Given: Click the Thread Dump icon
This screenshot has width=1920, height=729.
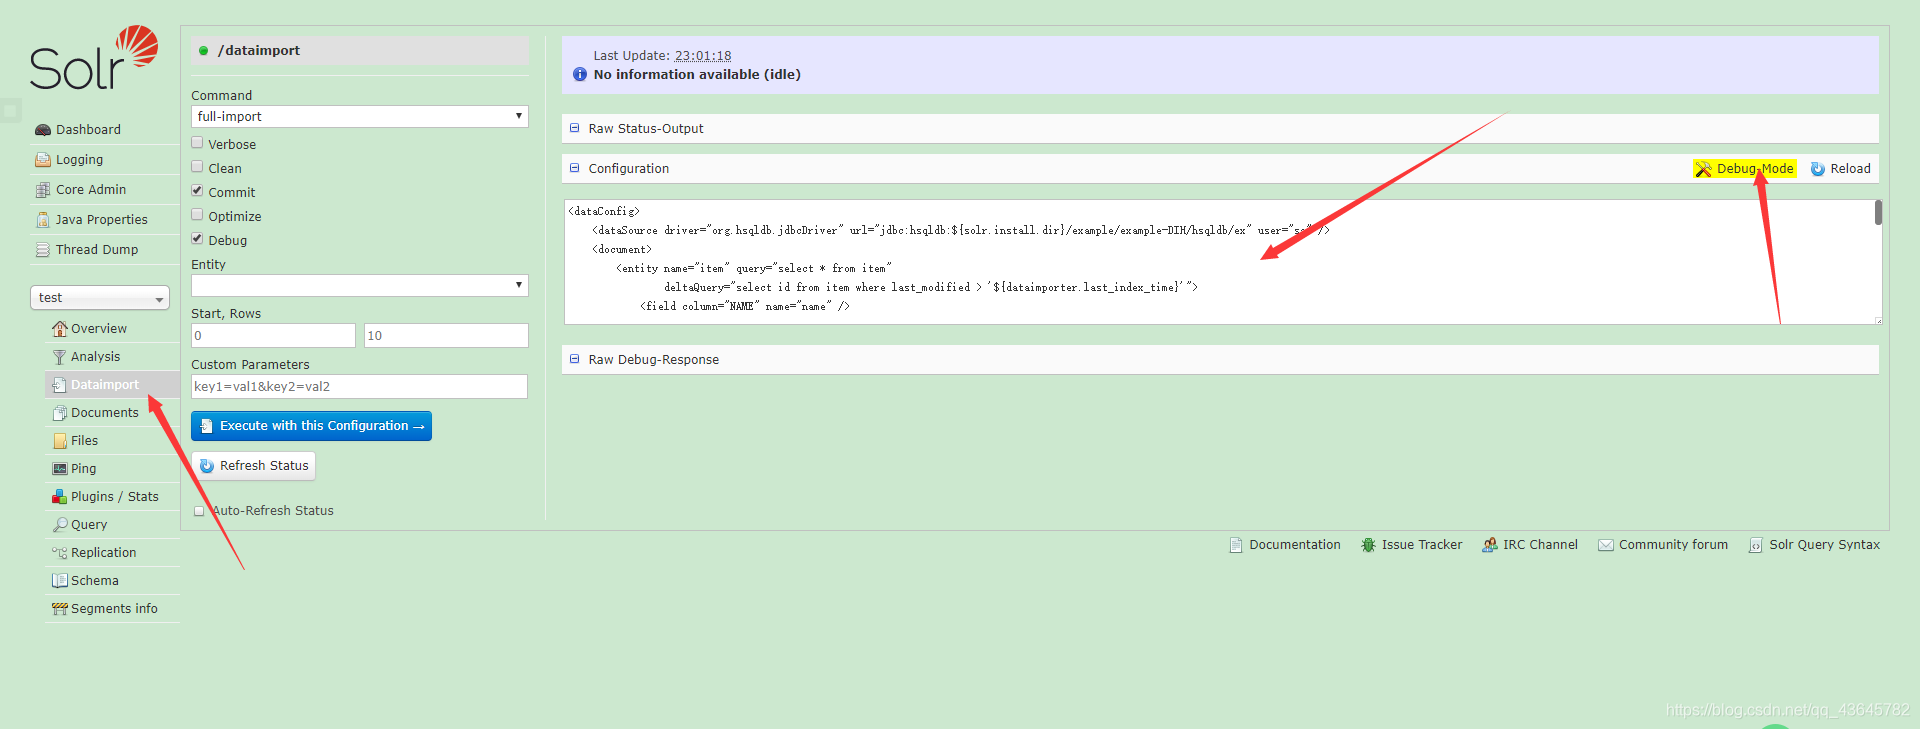Looking at the screenshot, I should 43,250.
